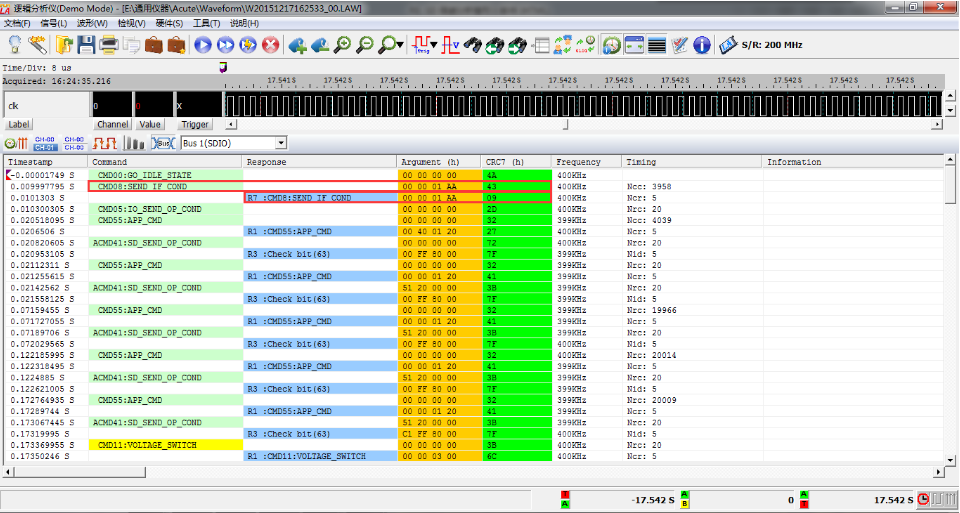Find next match with the right-arrow binoculars

click(517, 45)
